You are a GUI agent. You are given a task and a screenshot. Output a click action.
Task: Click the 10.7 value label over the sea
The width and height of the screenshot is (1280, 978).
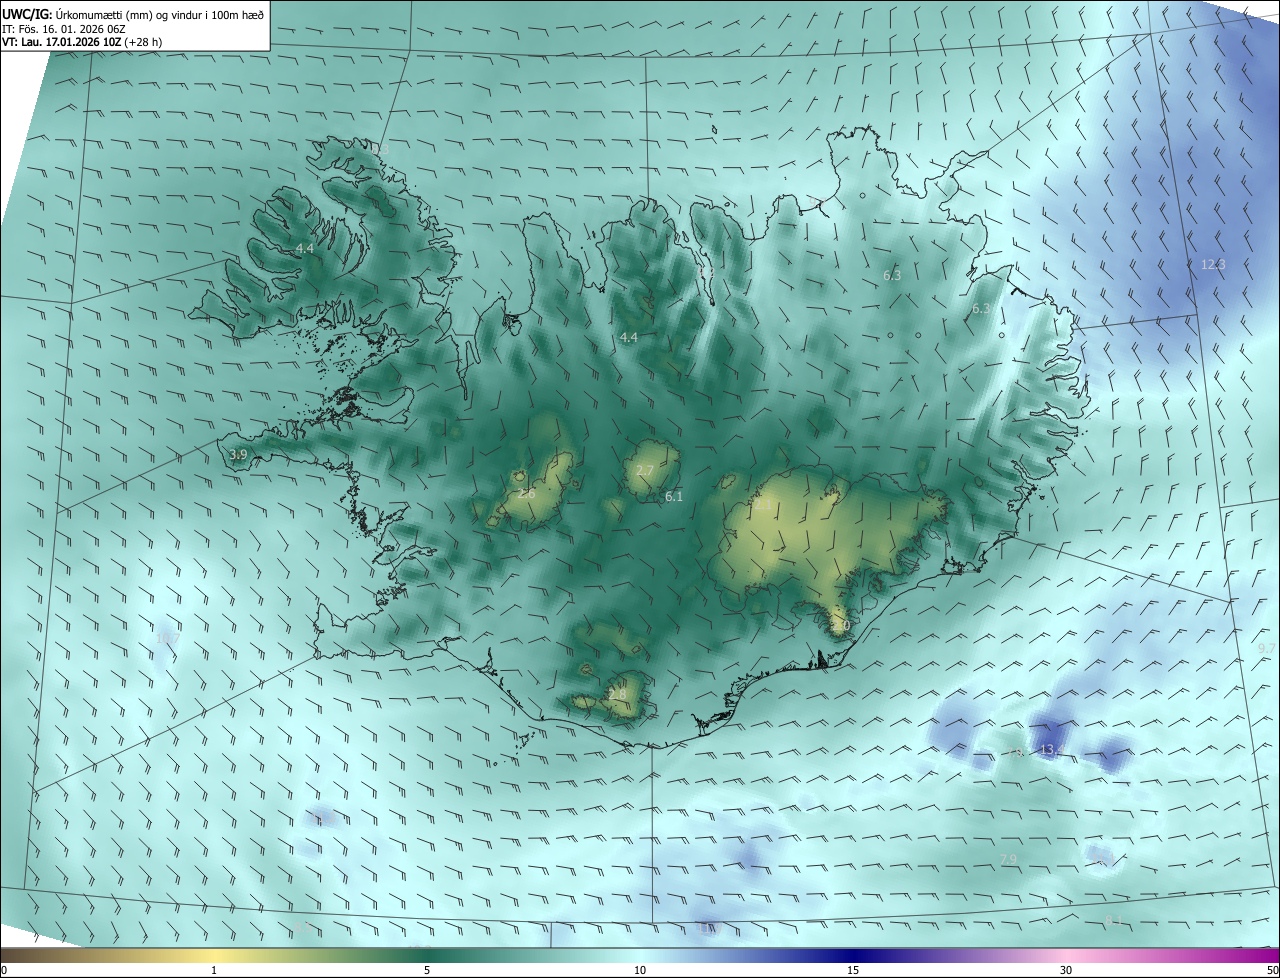tap(168, 638)
